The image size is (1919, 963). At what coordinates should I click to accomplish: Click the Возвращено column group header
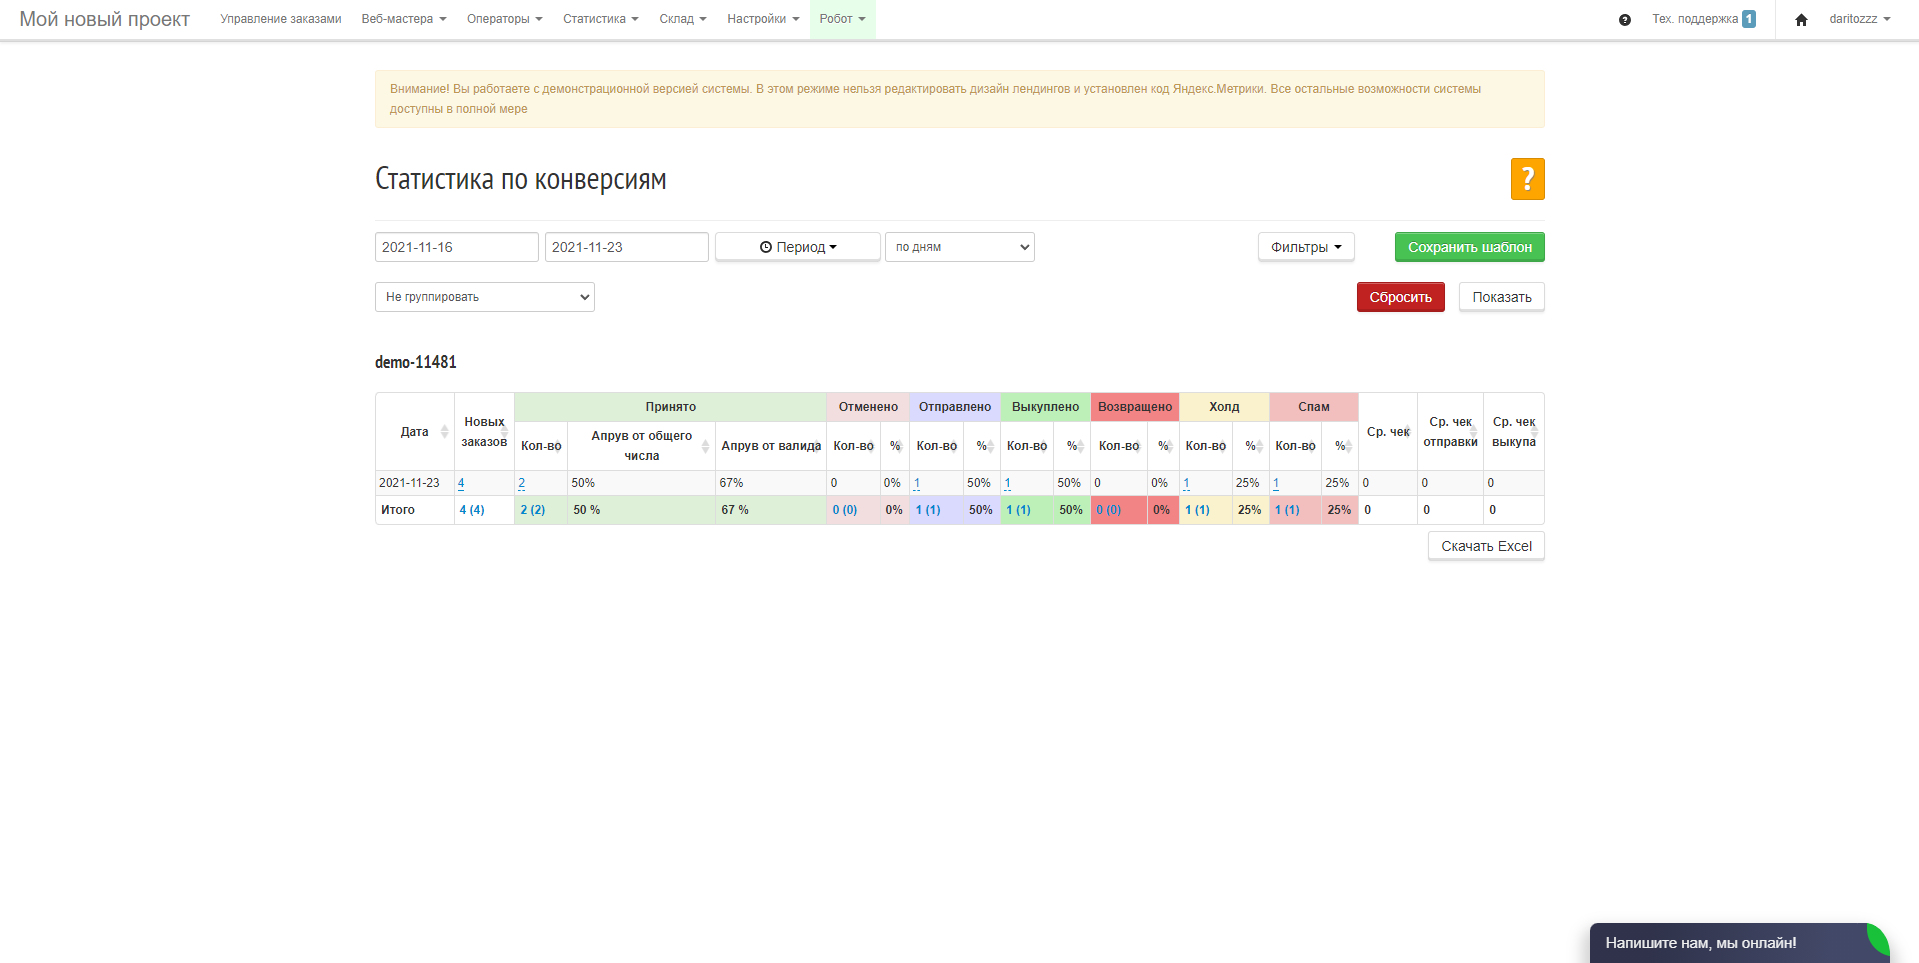tap(1135, 407)
